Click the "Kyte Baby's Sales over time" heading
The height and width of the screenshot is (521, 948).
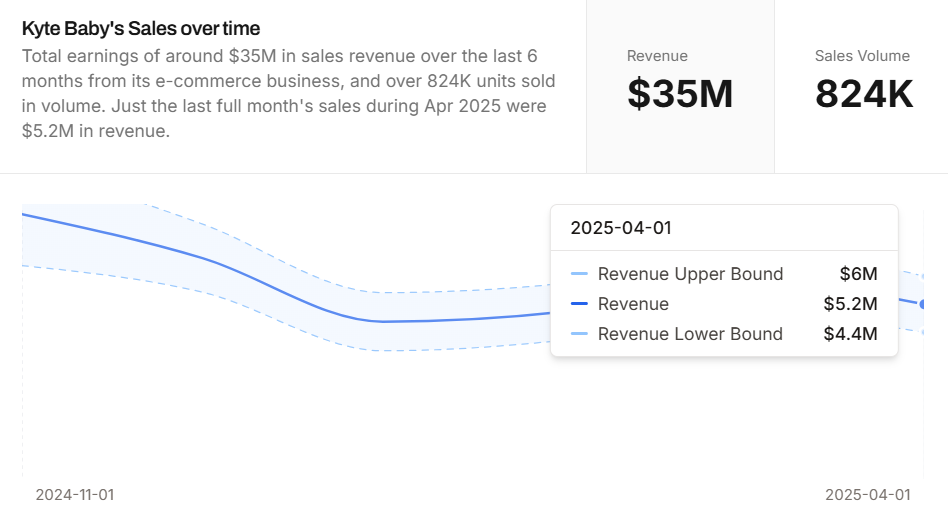pyautogui.click(x=141, y=28)
